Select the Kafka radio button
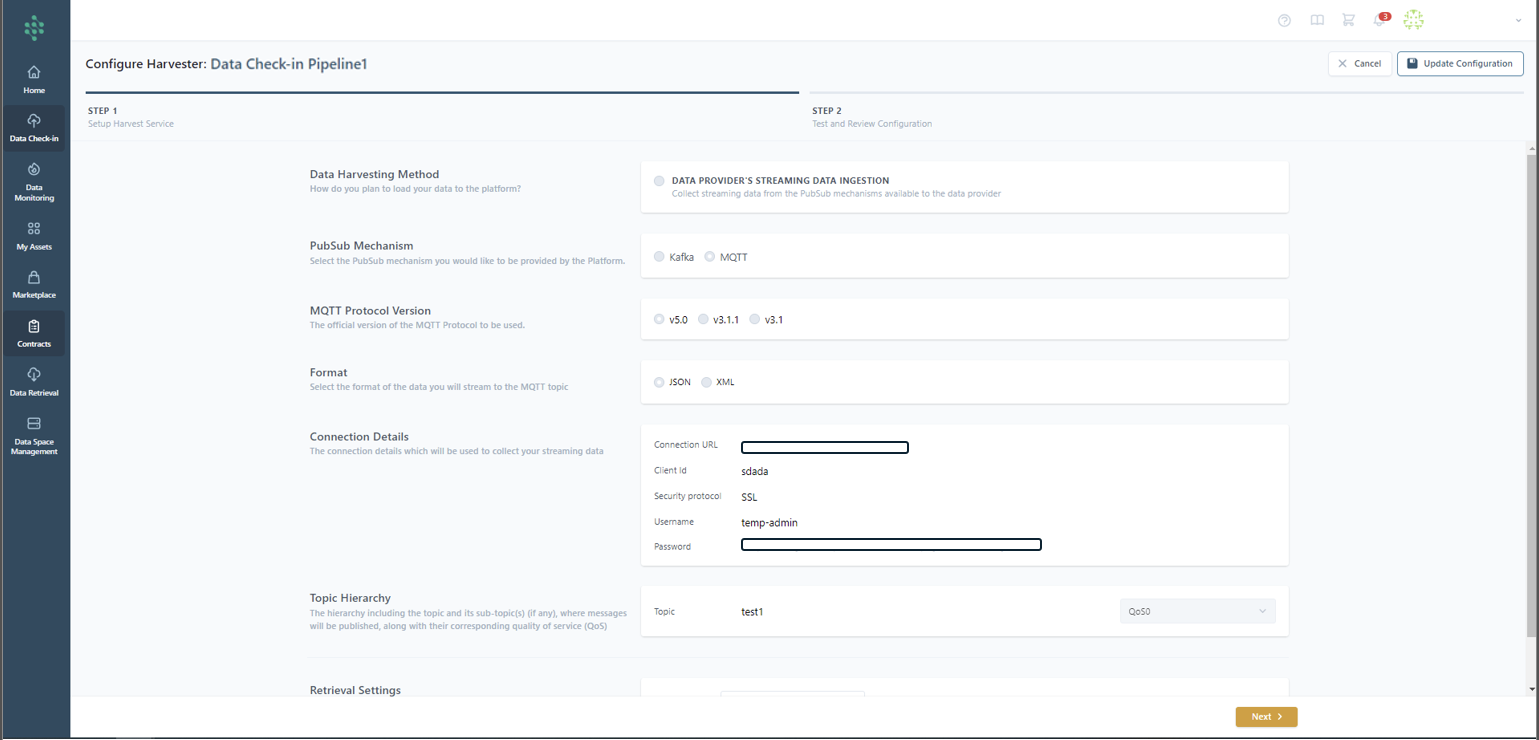Screen dimensions: 1539x740 click(x=659, y=257)
